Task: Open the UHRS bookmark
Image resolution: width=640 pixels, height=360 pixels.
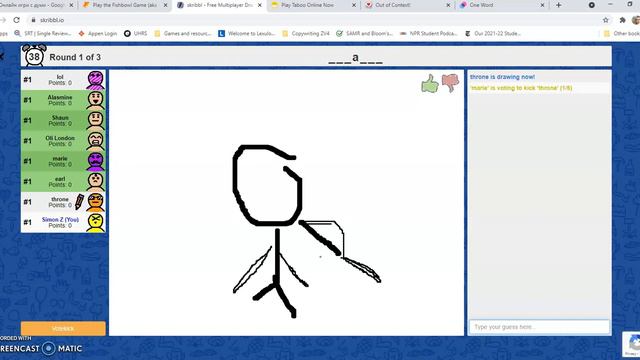Action: click(x=136, y=33)
